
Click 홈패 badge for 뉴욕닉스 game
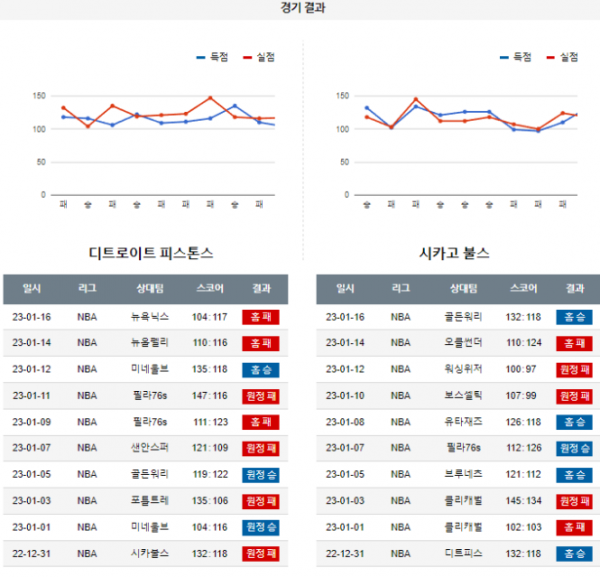(261, 317)
